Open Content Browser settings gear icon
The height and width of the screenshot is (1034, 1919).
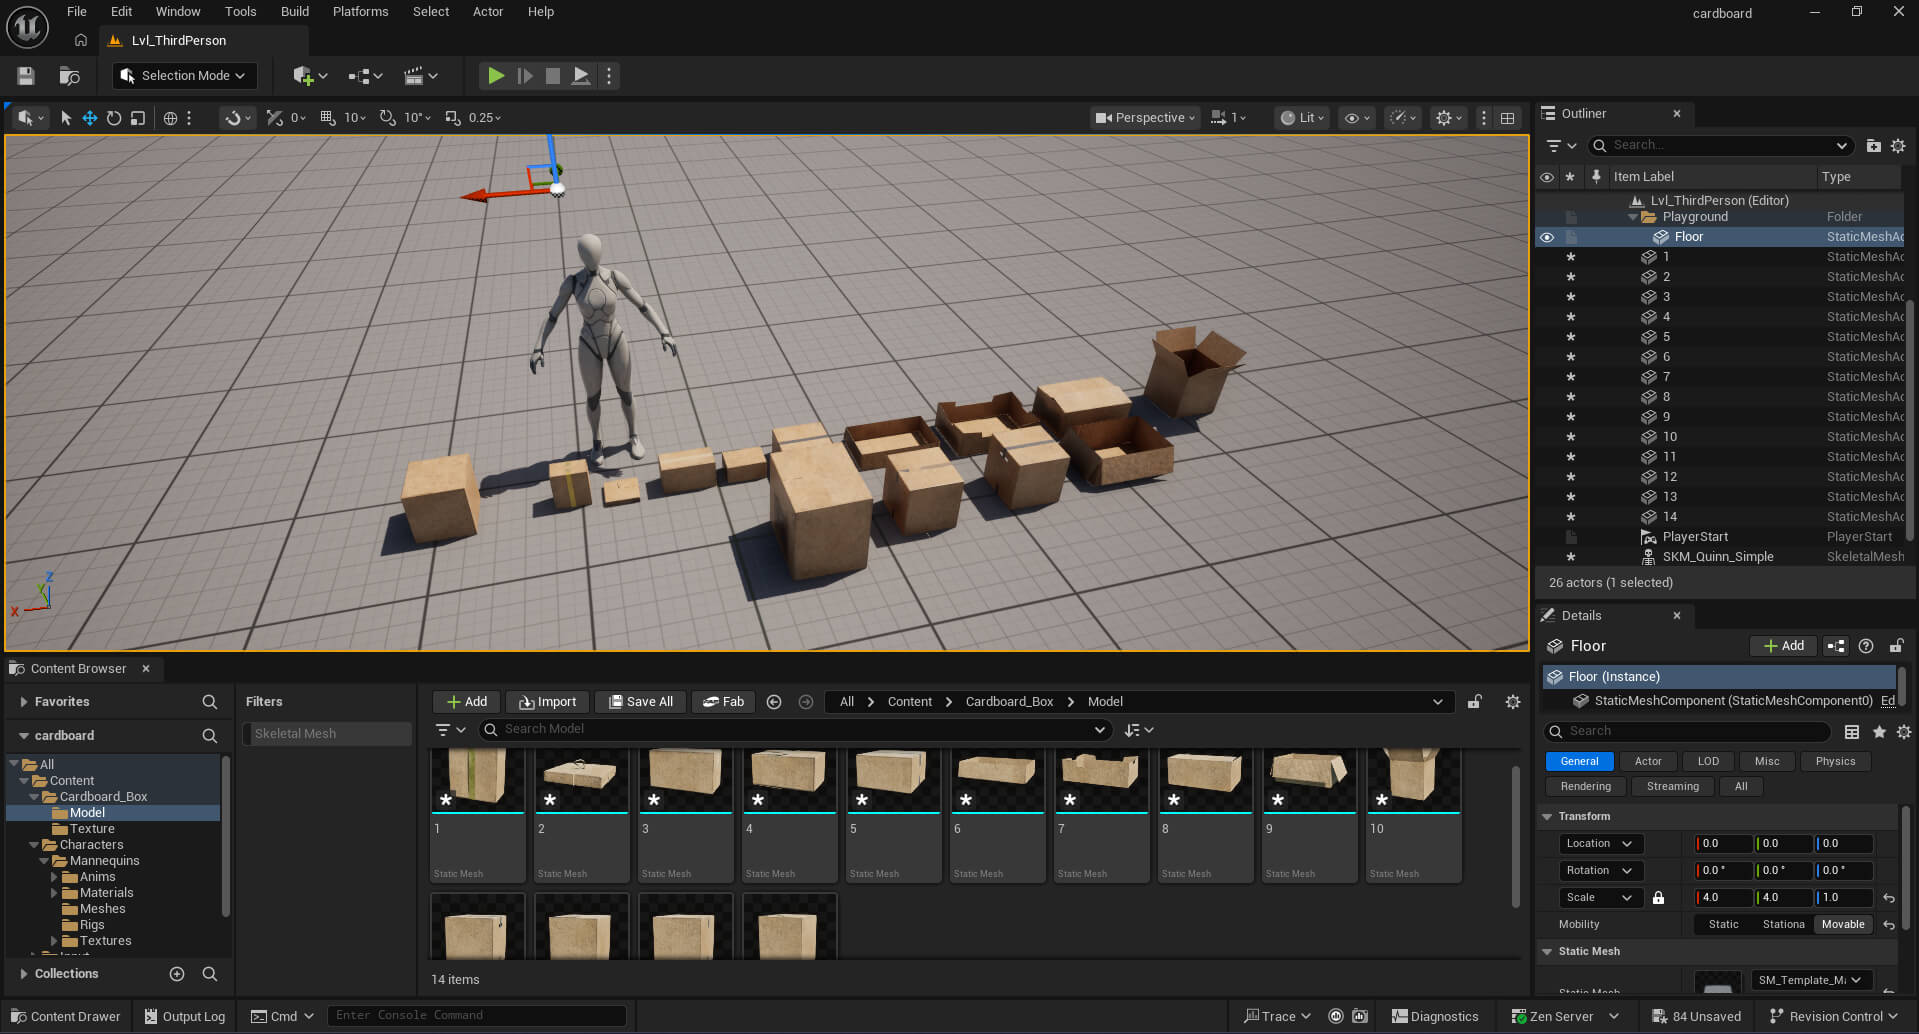[1512, 702]
